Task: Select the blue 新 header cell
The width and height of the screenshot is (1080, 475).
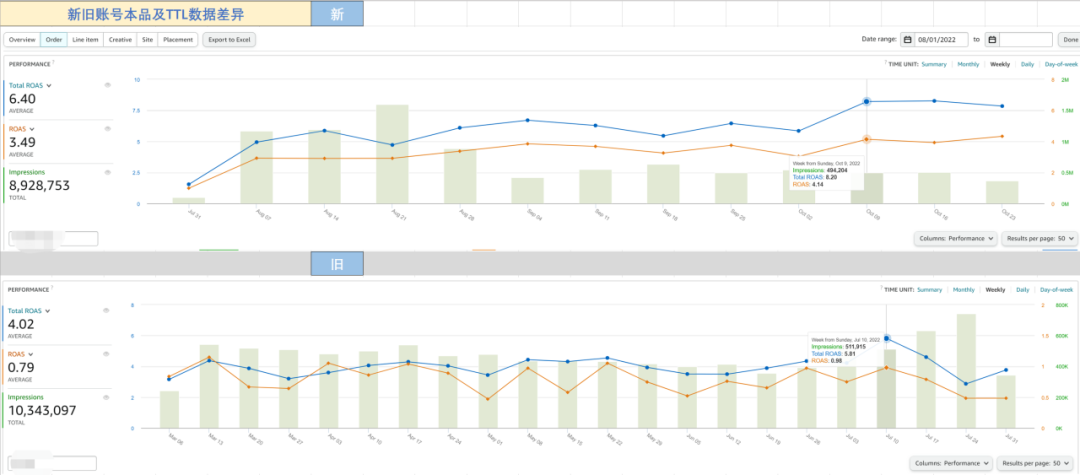Action: 337,14
